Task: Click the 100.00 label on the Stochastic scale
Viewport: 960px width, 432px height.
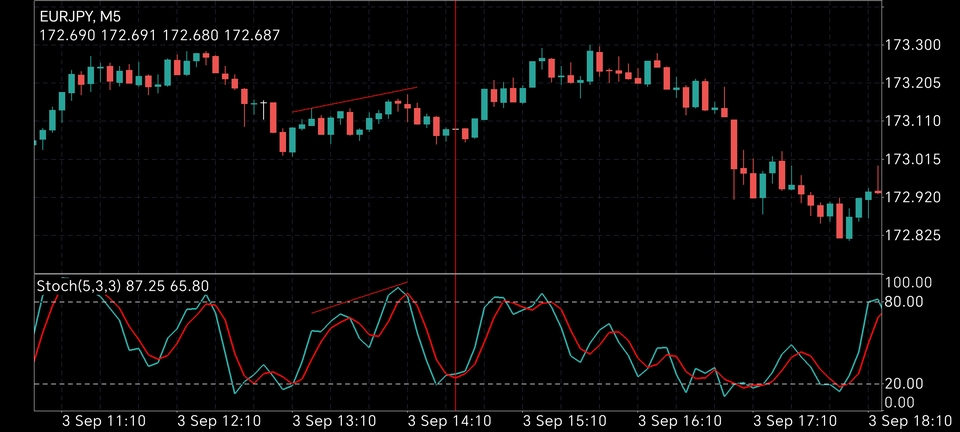Action: [911, 283]
